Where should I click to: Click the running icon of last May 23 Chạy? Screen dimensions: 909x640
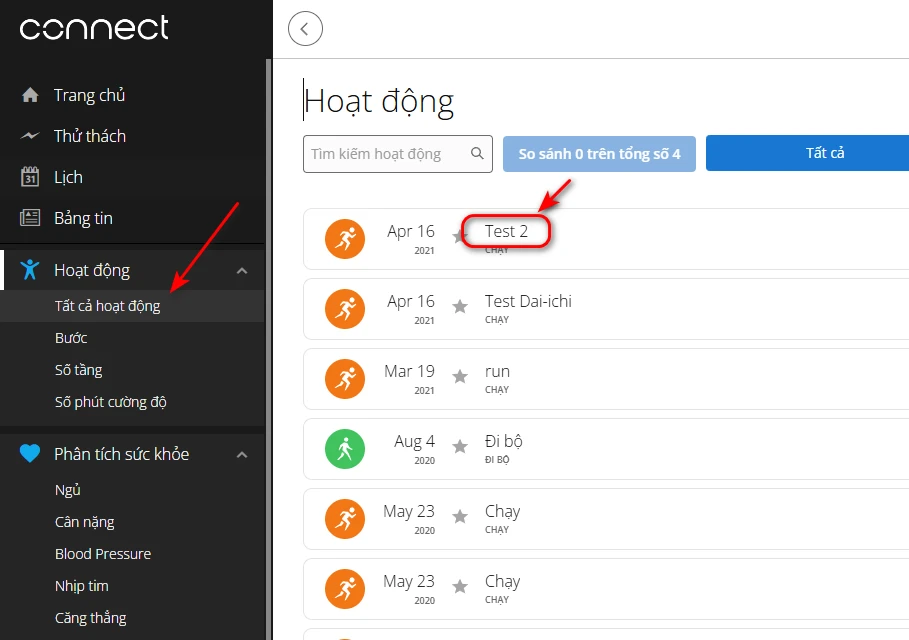[345, 589]
